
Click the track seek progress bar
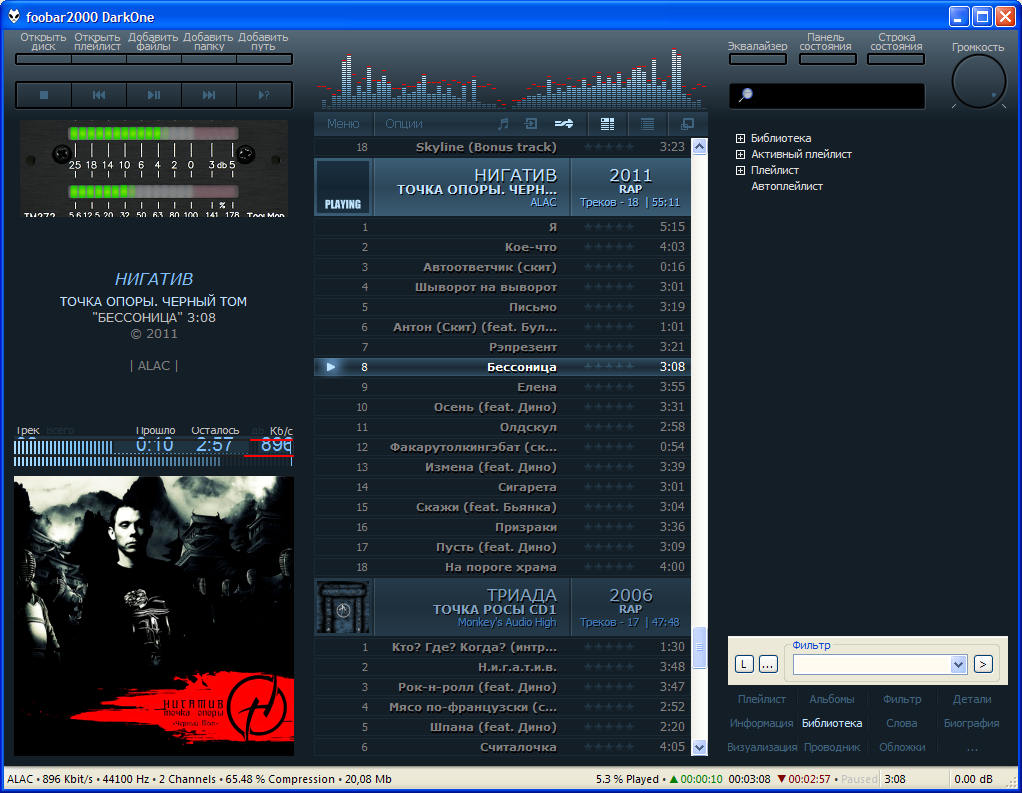click(153, 462)
